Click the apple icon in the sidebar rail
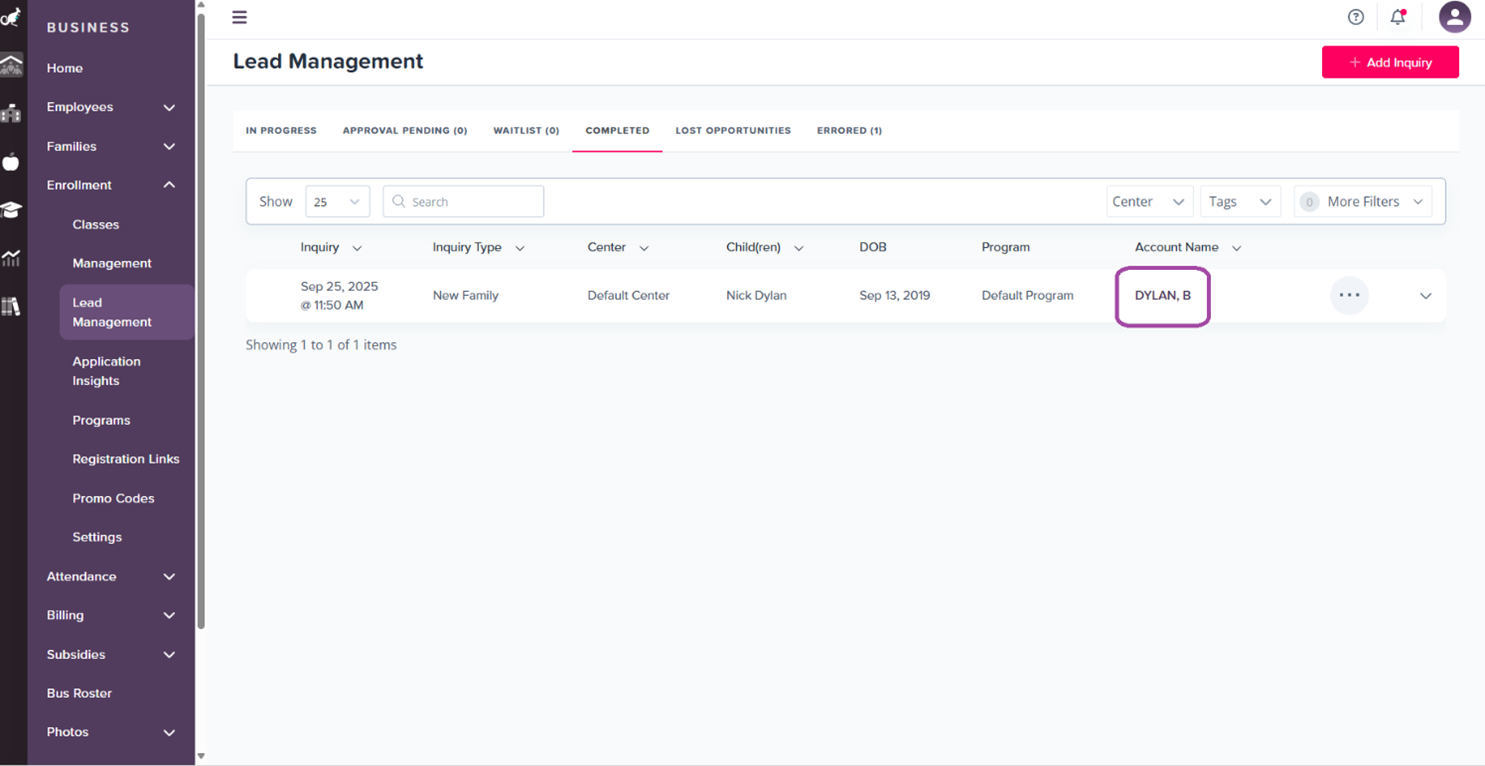 11,162
